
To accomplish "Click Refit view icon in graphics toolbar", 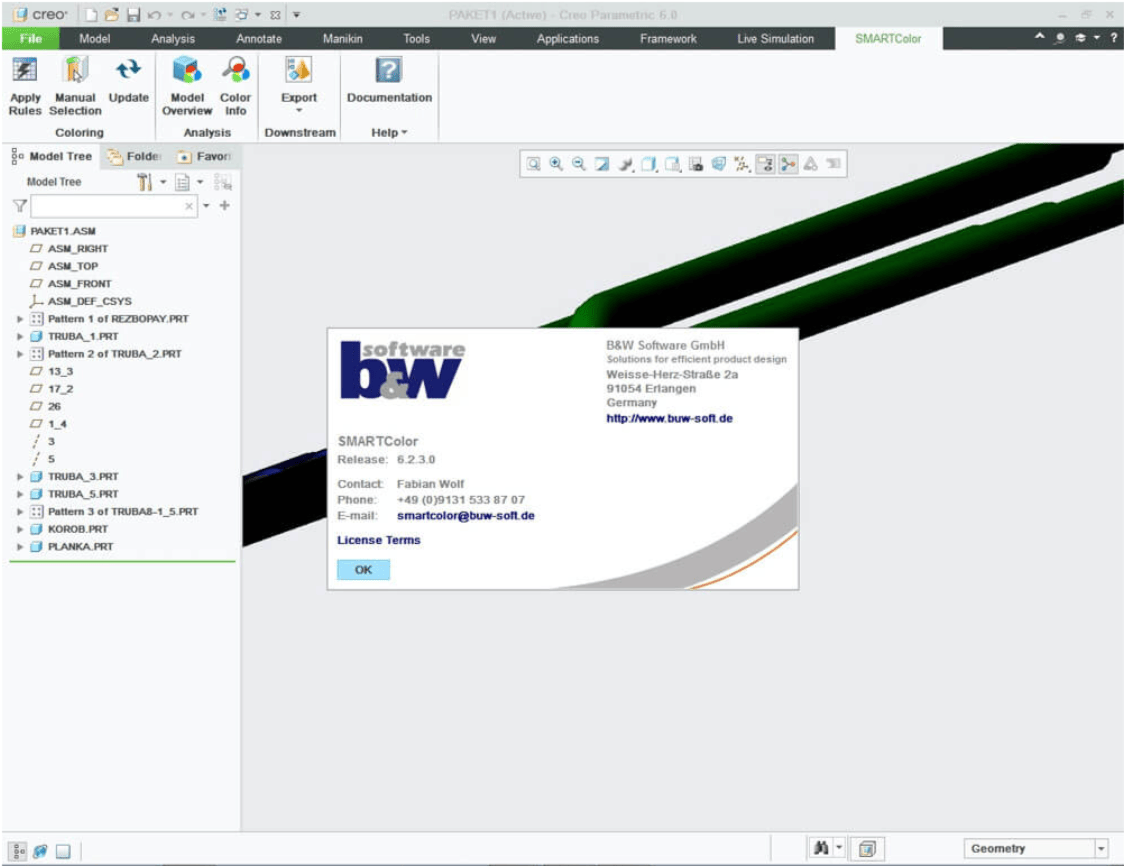I will pos(533,164).
